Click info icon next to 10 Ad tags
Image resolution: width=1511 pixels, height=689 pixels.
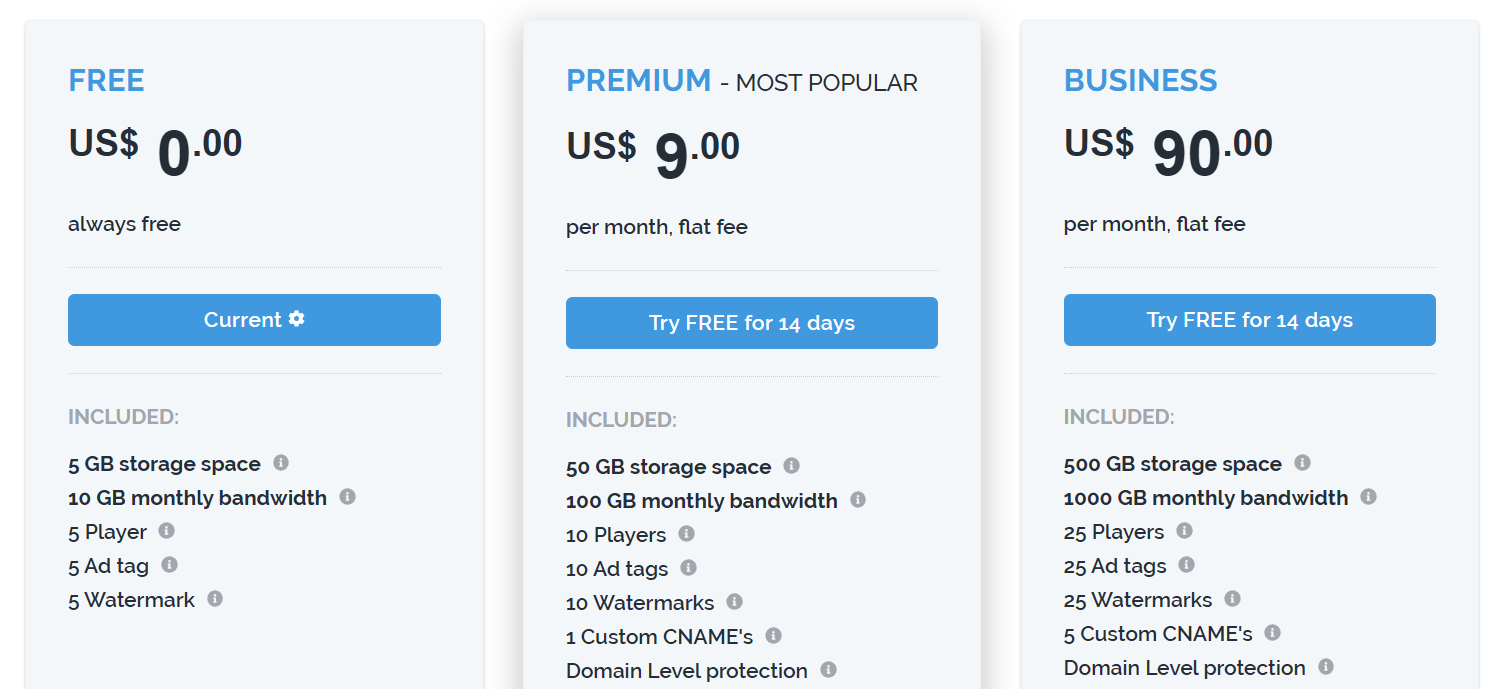click(x=688, y=568)
